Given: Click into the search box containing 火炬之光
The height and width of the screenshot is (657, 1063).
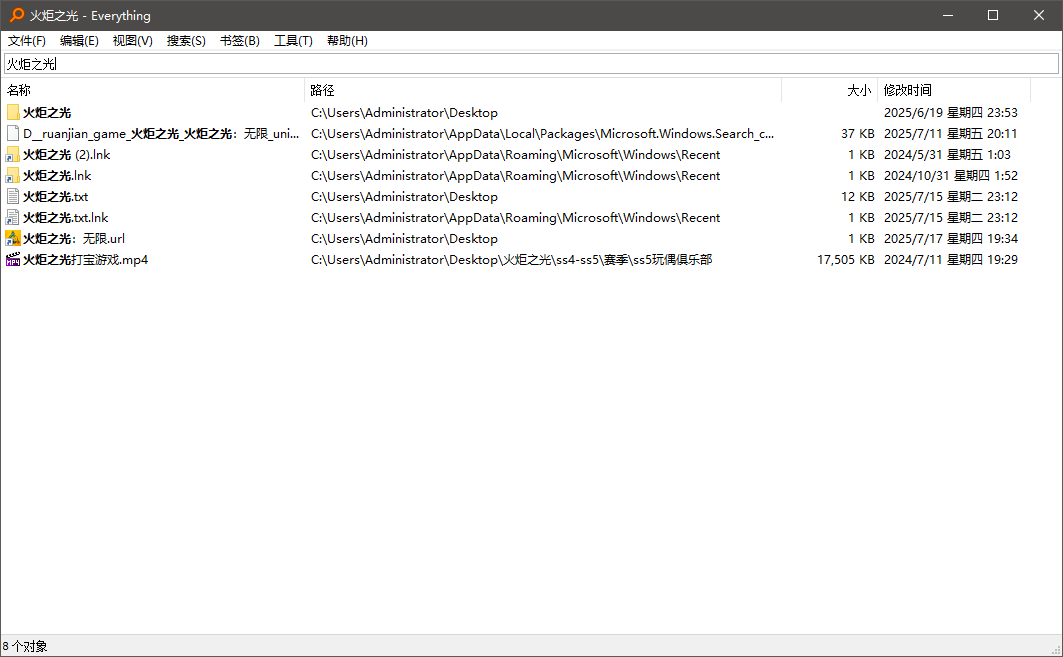Looking at the screenshot, I should click(530, 64).
